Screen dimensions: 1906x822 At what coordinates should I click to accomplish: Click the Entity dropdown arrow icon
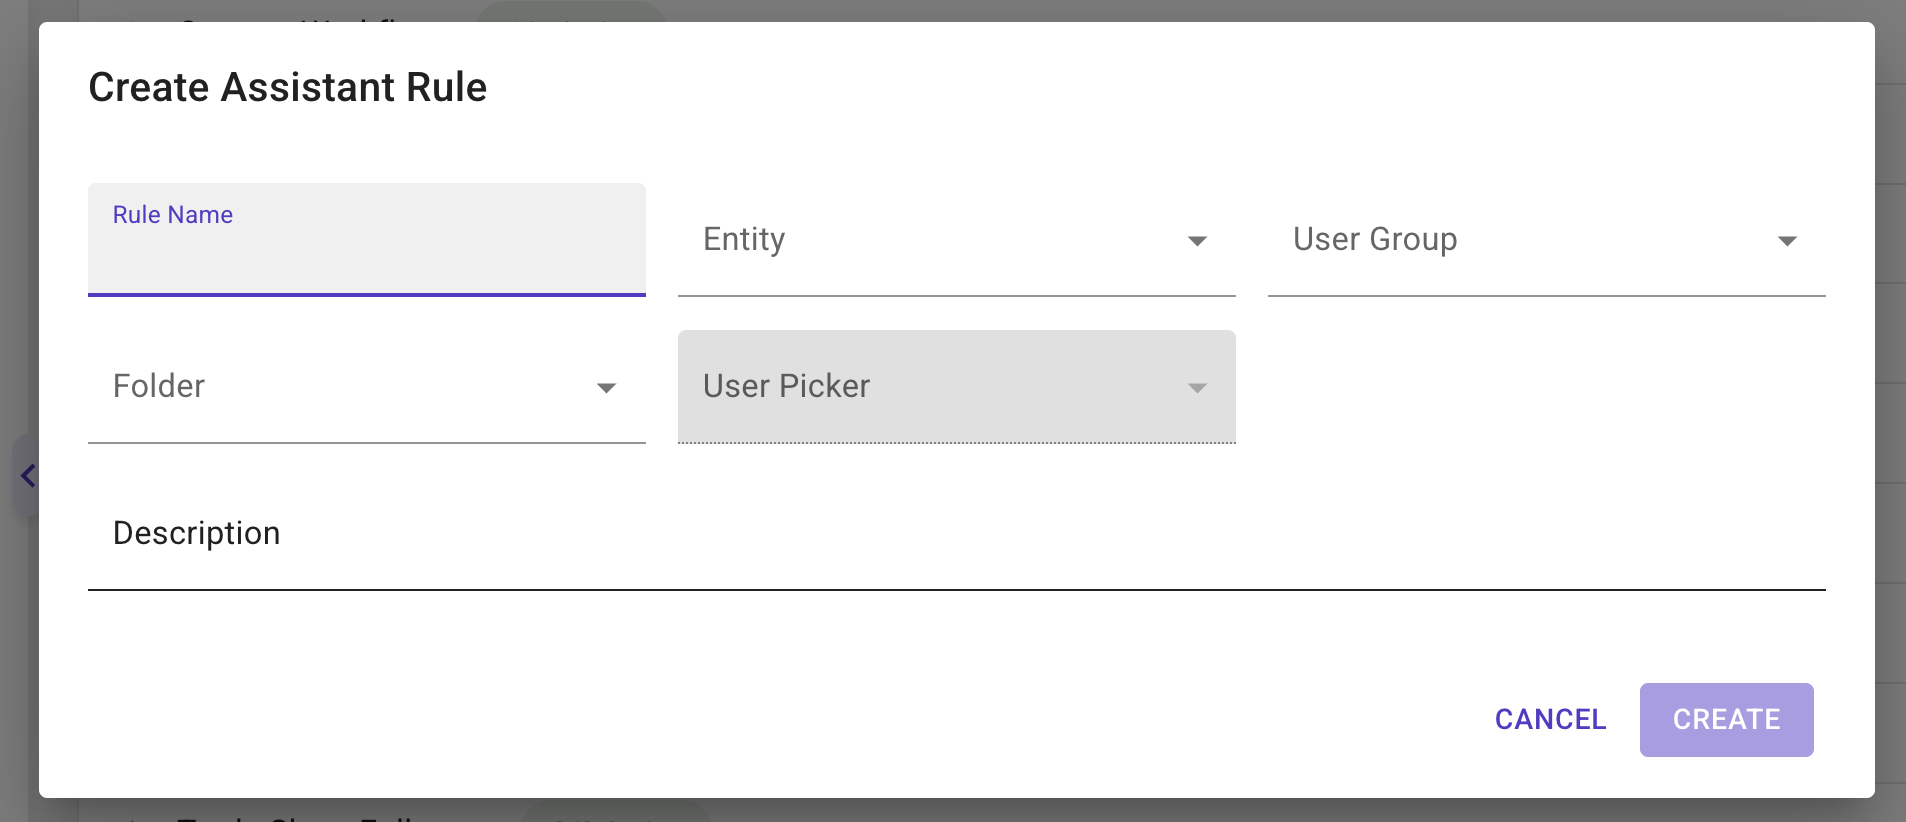tap(1197, 241)
